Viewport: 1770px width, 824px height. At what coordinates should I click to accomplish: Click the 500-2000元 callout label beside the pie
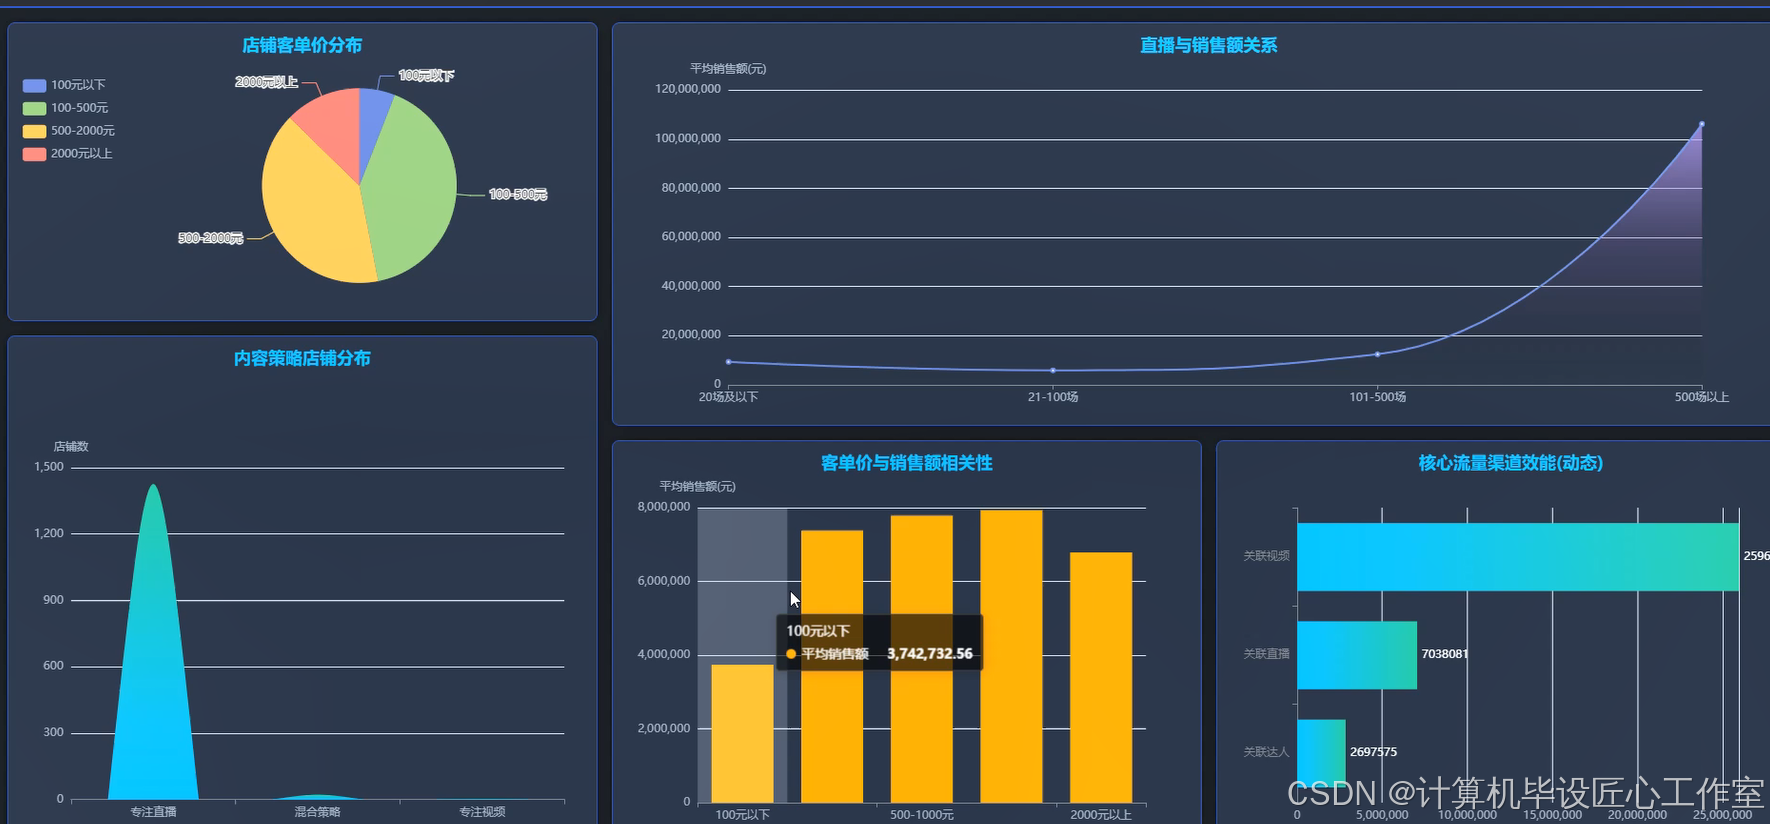click(210, 238)
